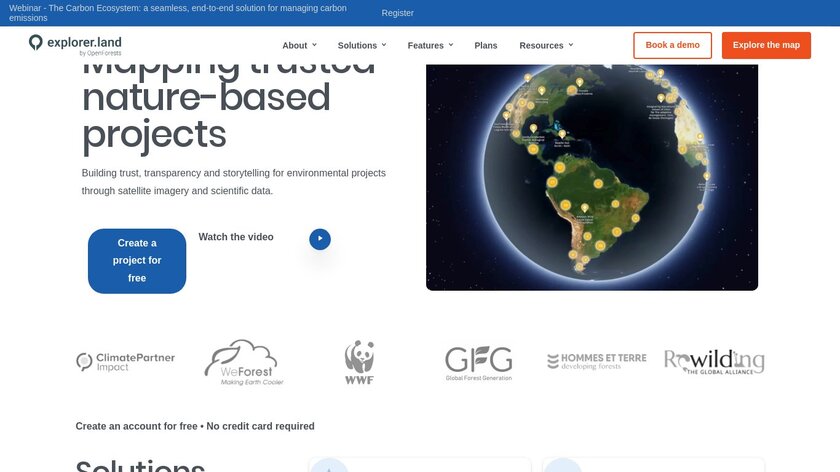Screen dimensions: 840x472
Task: Click the WeForest cloud logo
Action: [x=239, y=362]
